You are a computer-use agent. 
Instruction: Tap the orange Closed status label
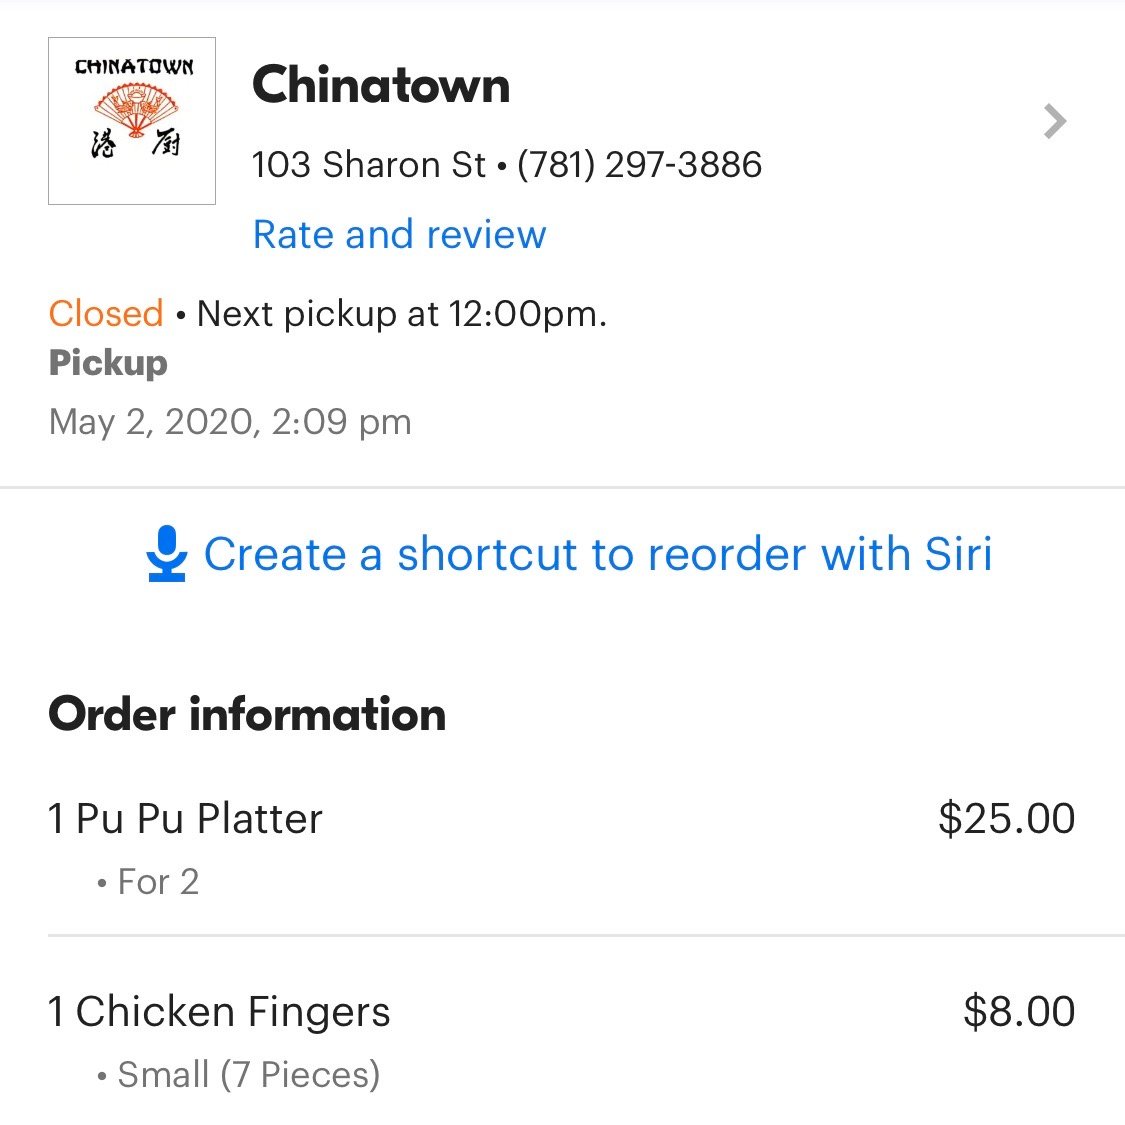pos(106,314)
